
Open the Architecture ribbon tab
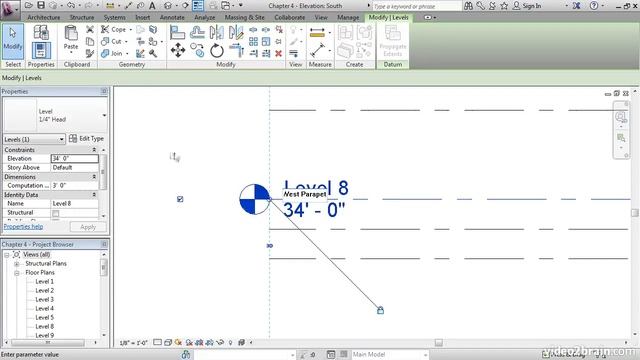(44, 18)
